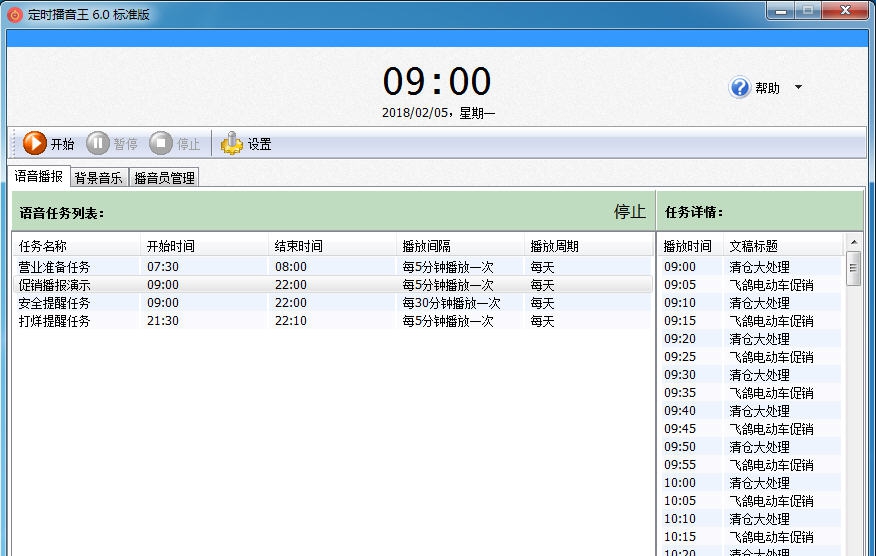Click the 22:10 end time cell
The height and width of the screenshot is (556, 876).
[291, 320]
